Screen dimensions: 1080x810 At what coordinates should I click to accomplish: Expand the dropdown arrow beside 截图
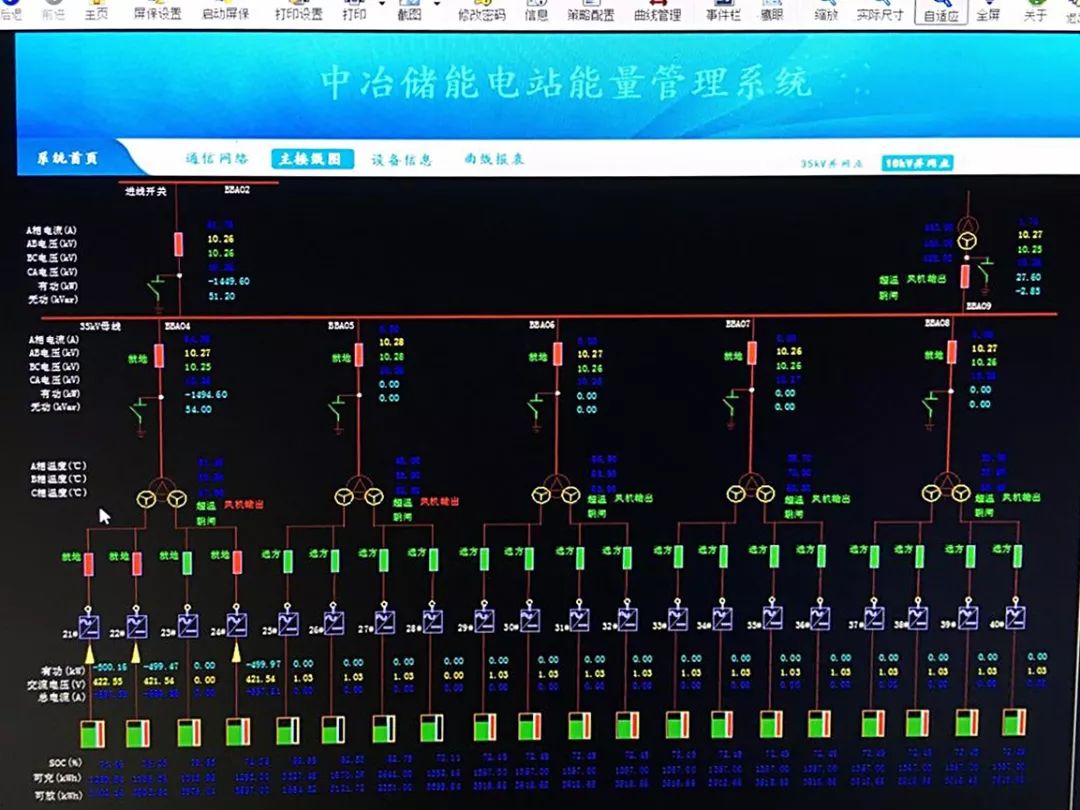[x=437, y=4]
